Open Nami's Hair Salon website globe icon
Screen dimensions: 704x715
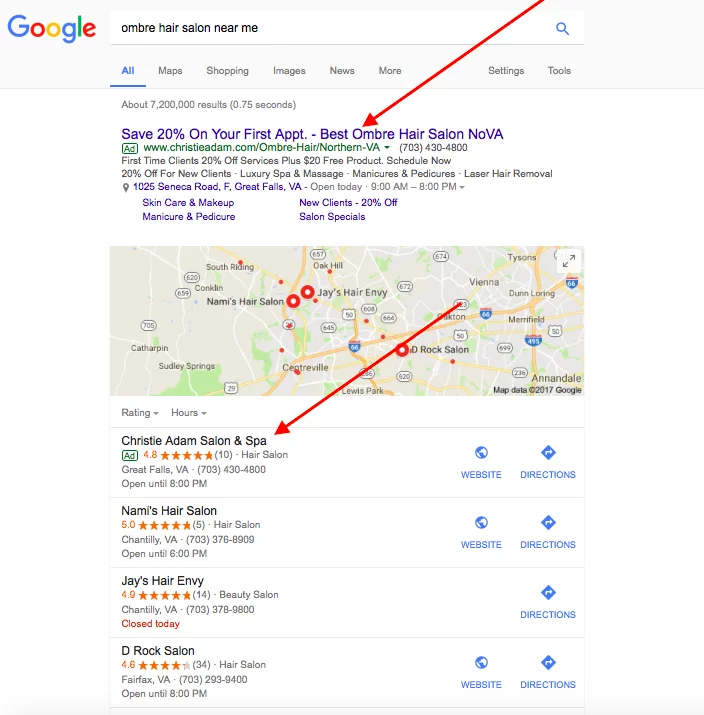coord(481,523)
